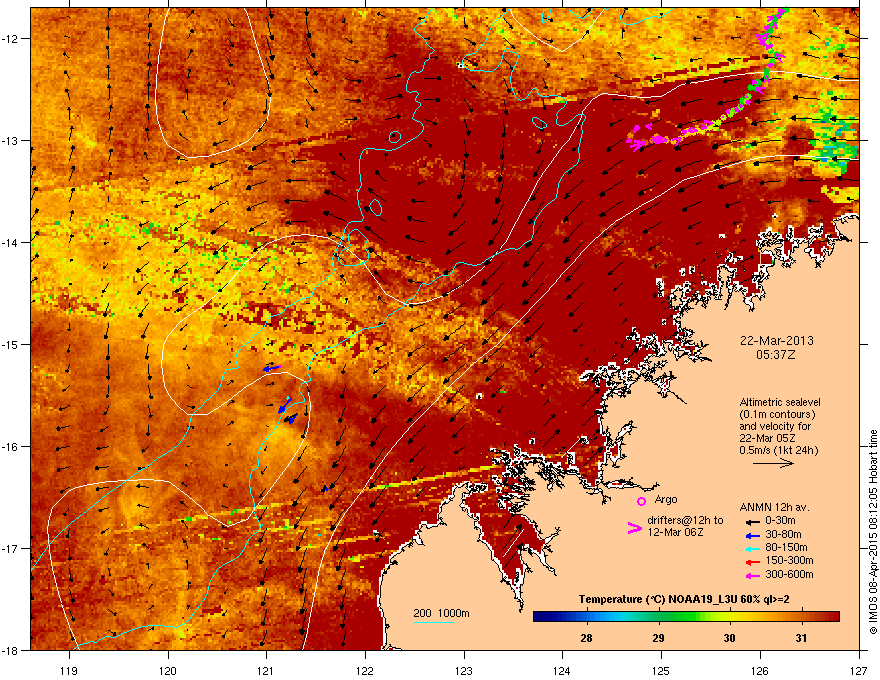This screenshot has height=680, width=880.
Task: Click the latitude axis label -18
Action: point(10,650)
